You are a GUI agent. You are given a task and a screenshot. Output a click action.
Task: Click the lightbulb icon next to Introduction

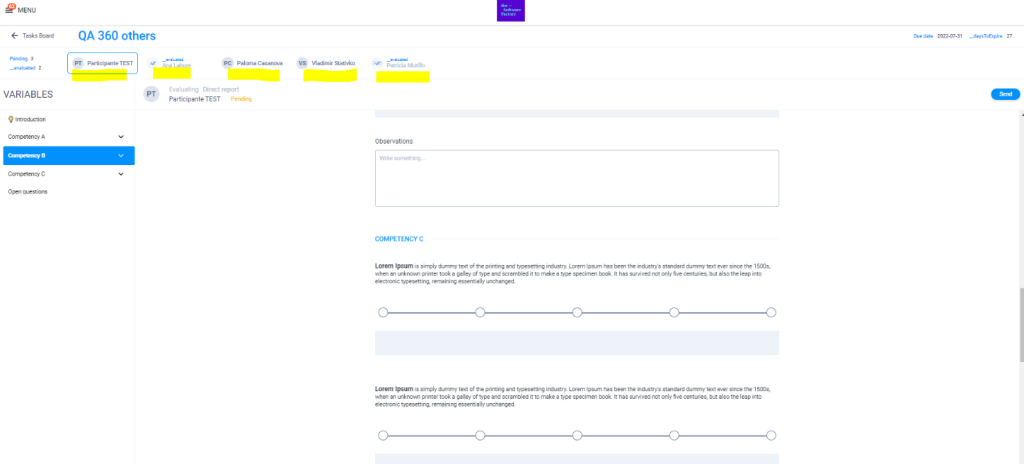point(10,119)
